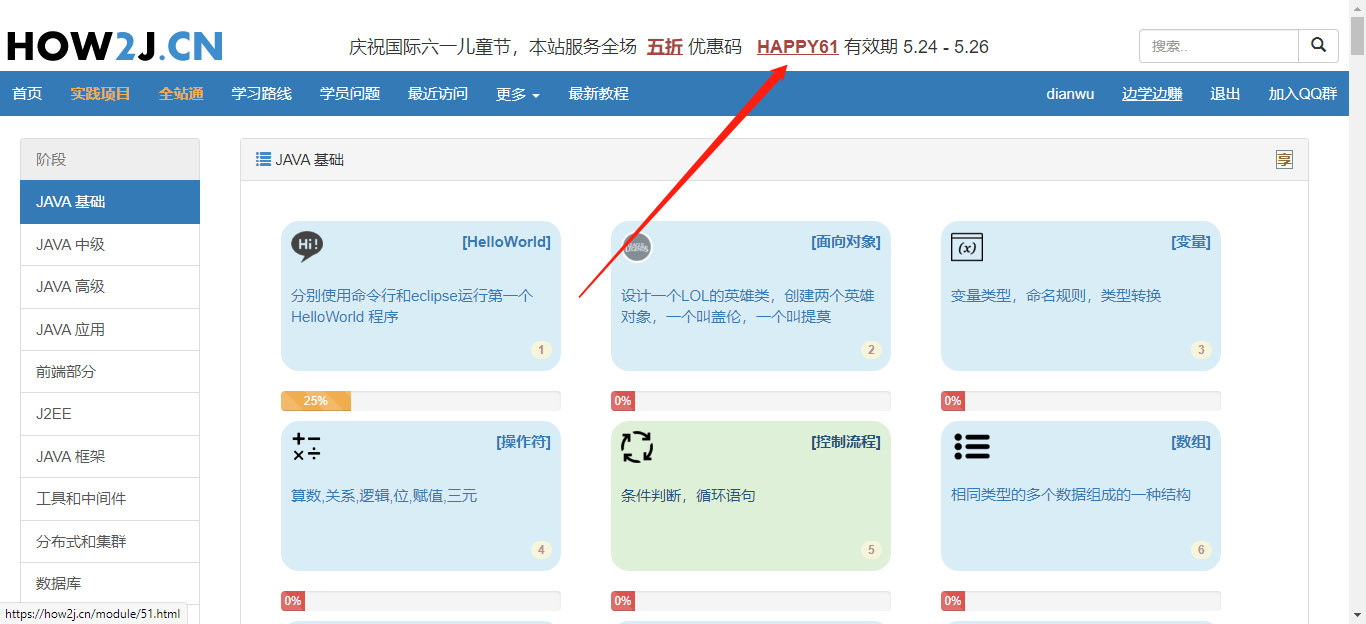
Task: Select JAVA 基础 in the stage sidebar
Action: point(110,202)
